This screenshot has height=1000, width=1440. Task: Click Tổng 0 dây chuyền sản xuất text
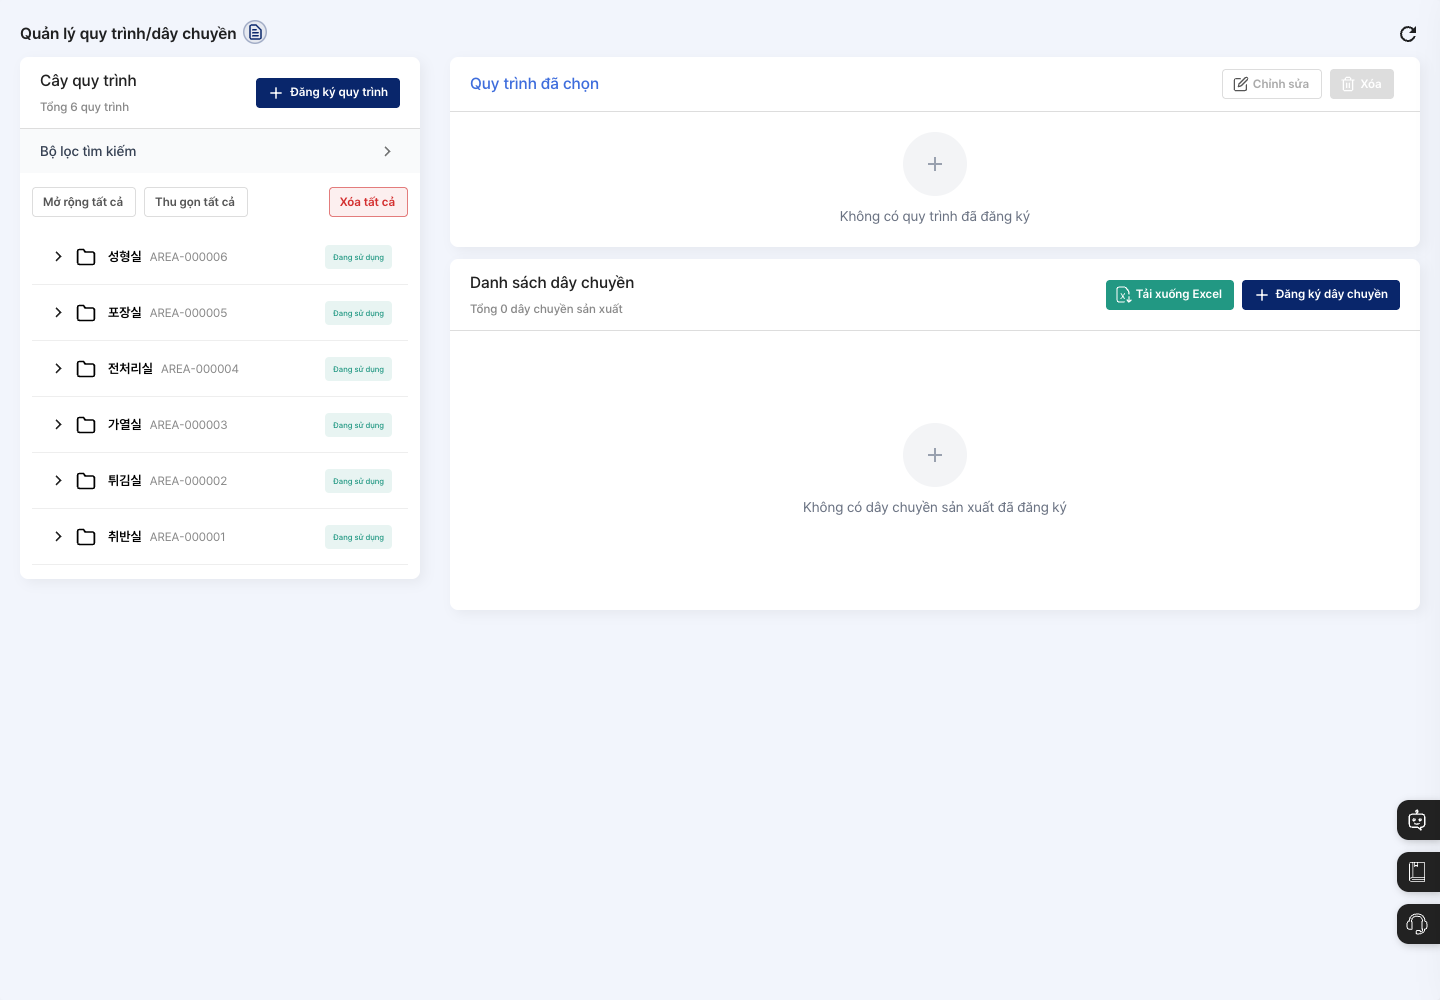[x=546, y=309]
